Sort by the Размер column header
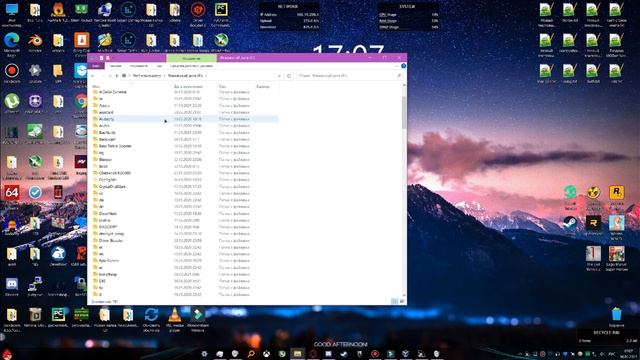Viewport: 640px width, 360px height. 263,87
